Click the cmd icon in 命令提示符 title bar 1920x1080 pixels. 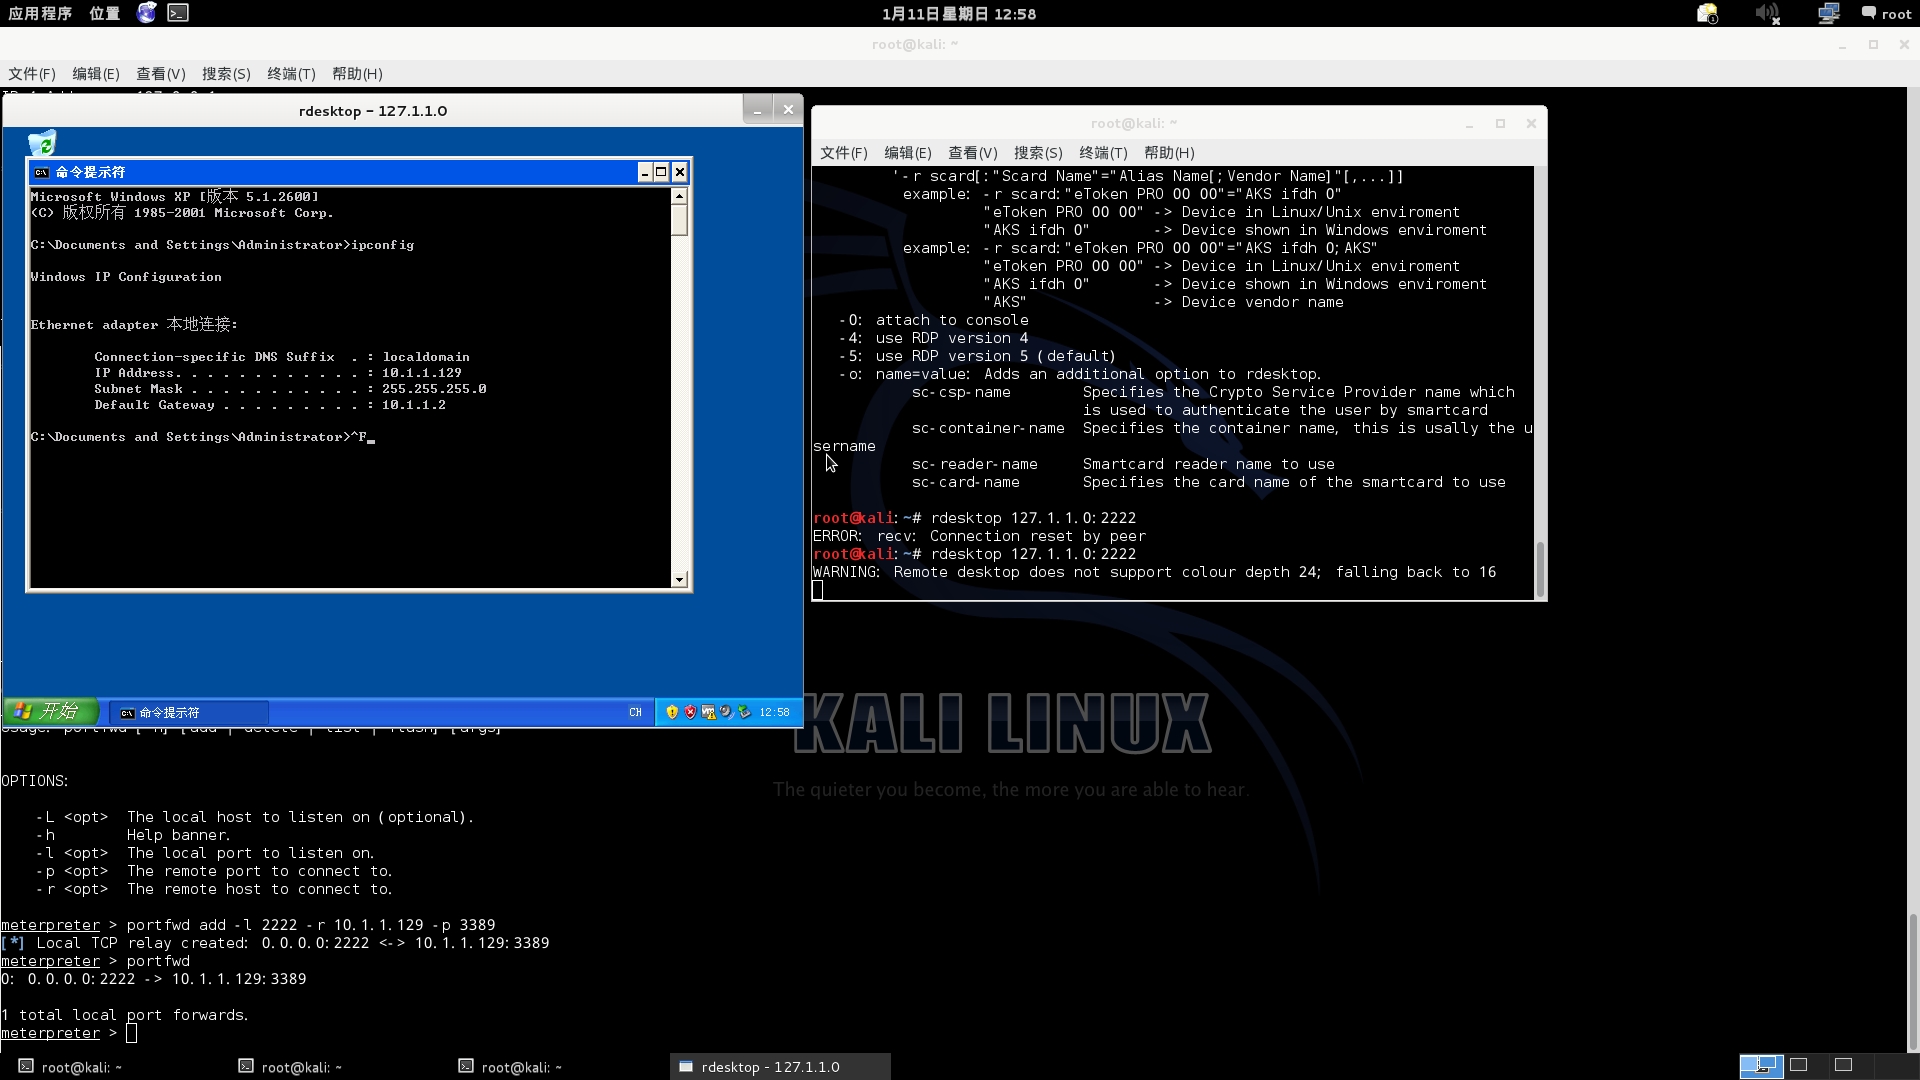coord(42,172)
